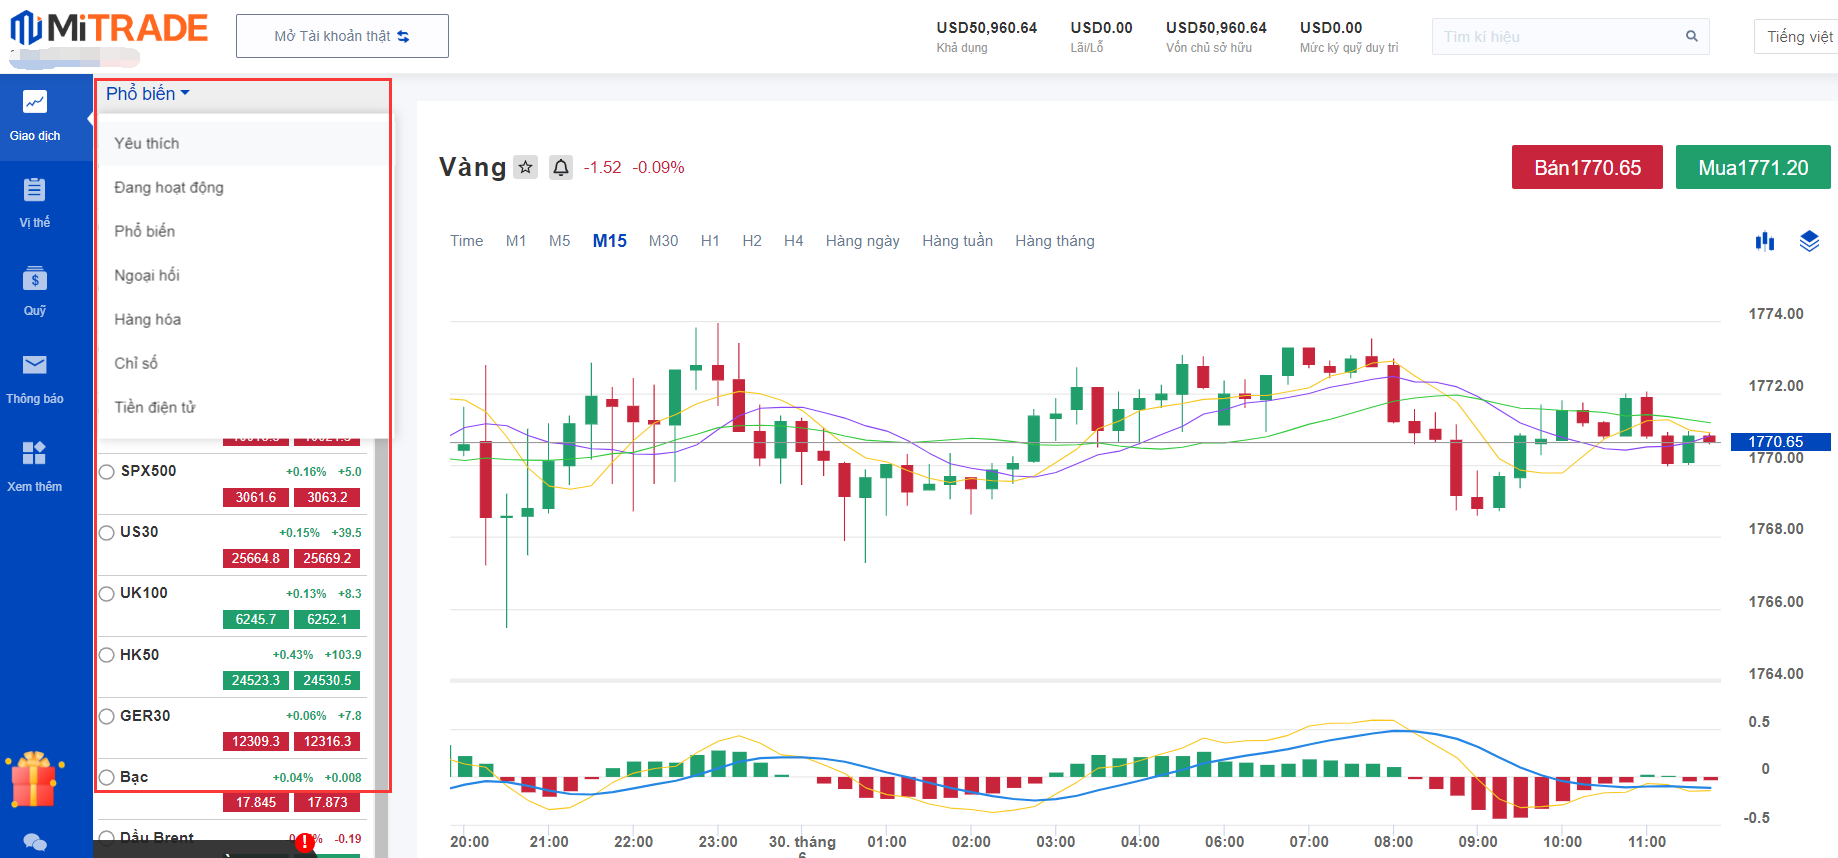Add Vàng to favorites with star icon

[525, 167]
